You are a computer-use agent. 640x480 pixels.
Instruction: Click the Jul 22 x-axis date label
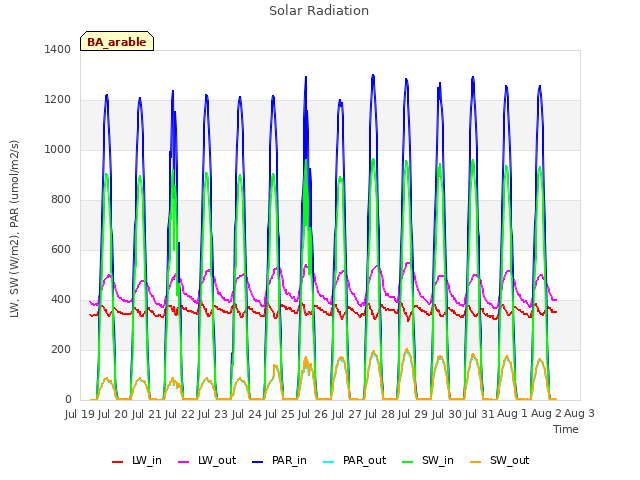180,414
